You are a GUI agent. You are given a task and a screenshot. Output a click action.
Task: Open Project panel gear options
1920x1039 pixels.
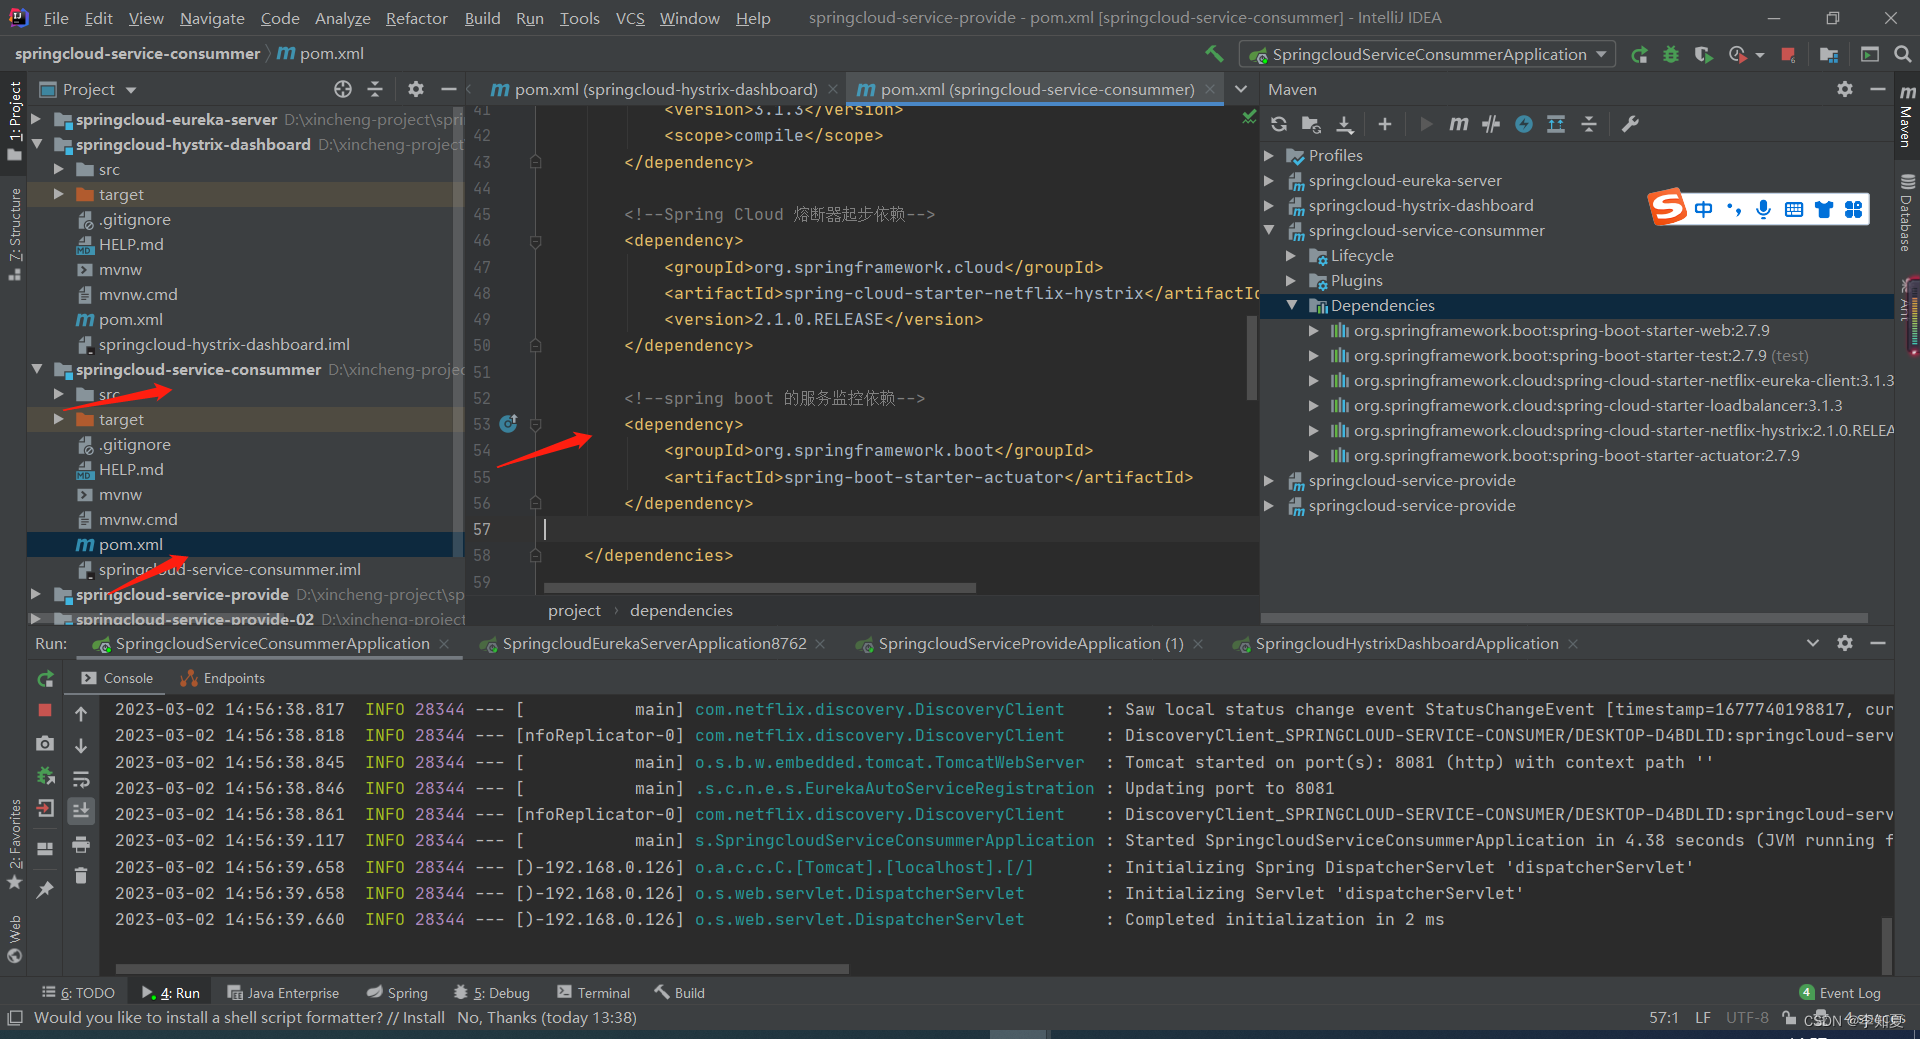416,89
